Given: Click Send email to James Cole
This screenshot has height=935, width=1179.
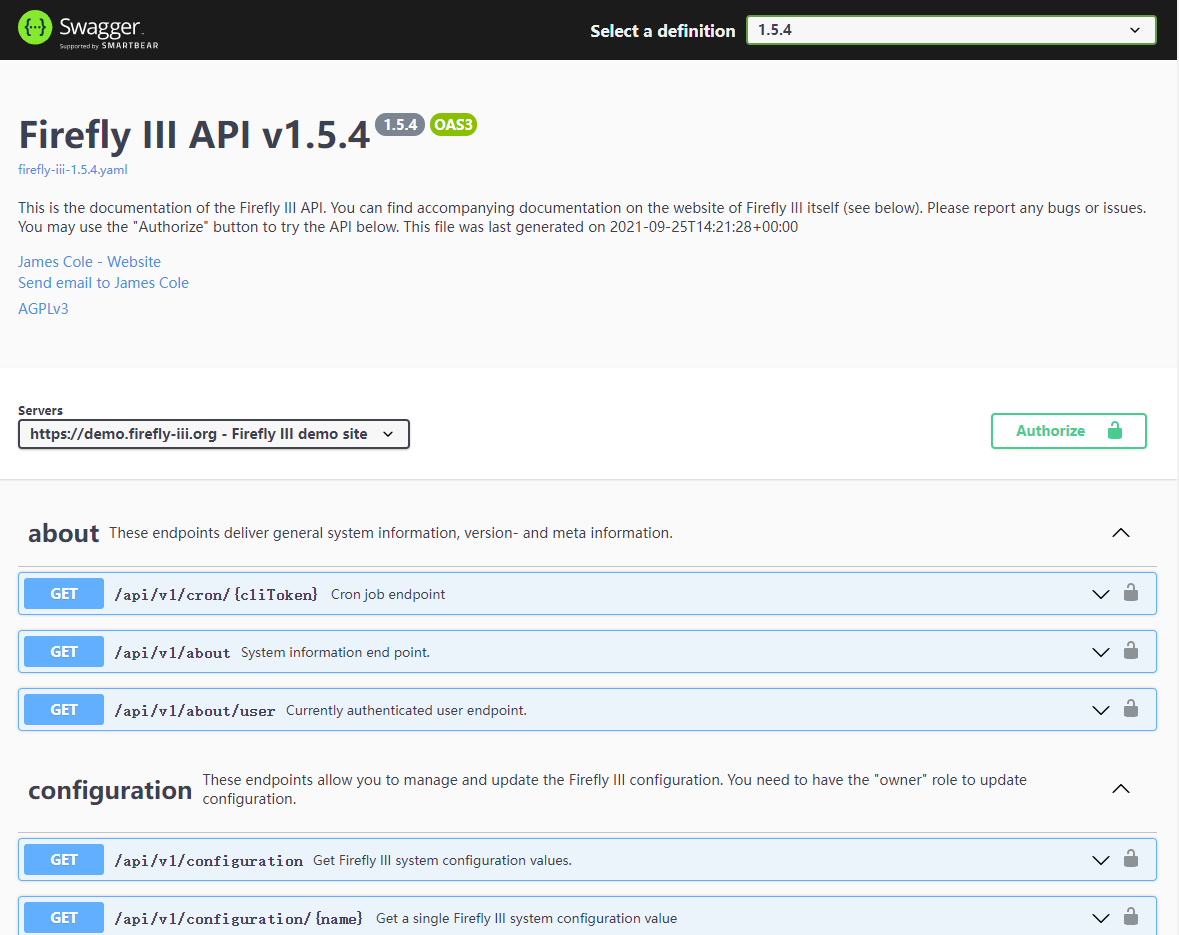Looking at the screenshot, I should 103,283.
